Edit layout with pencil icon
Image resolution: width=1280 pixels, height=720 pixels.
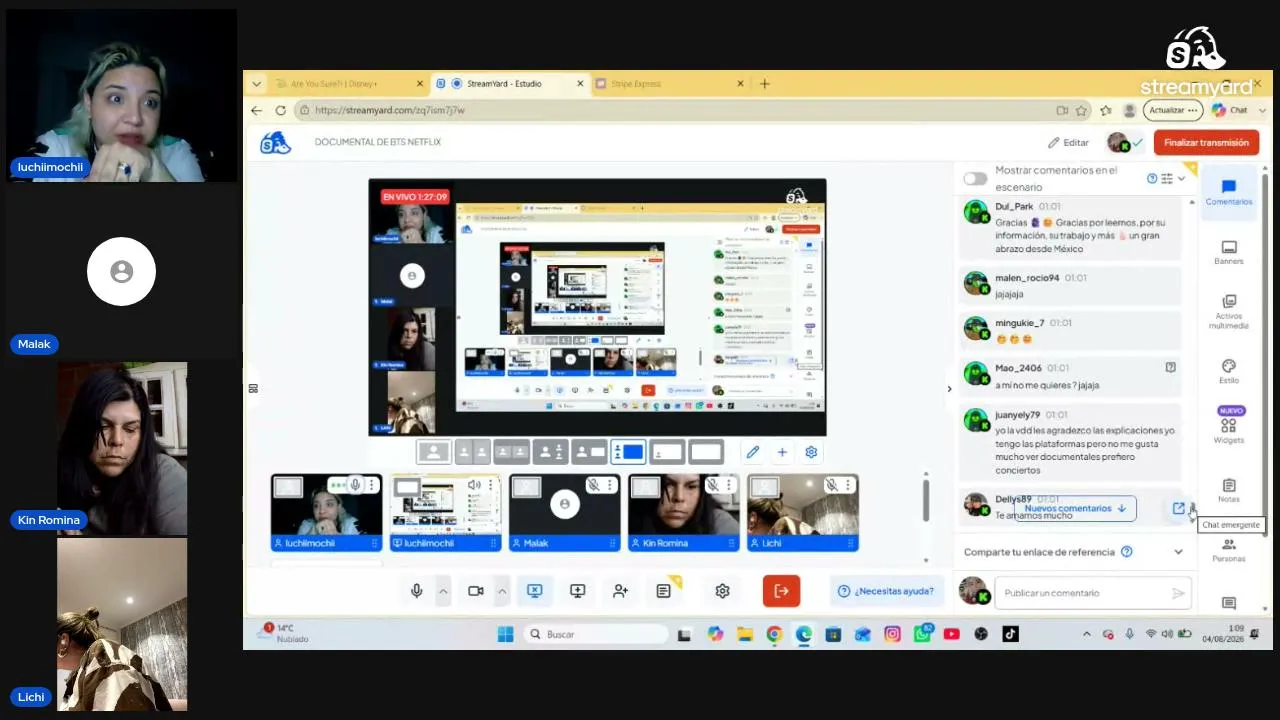753,452
